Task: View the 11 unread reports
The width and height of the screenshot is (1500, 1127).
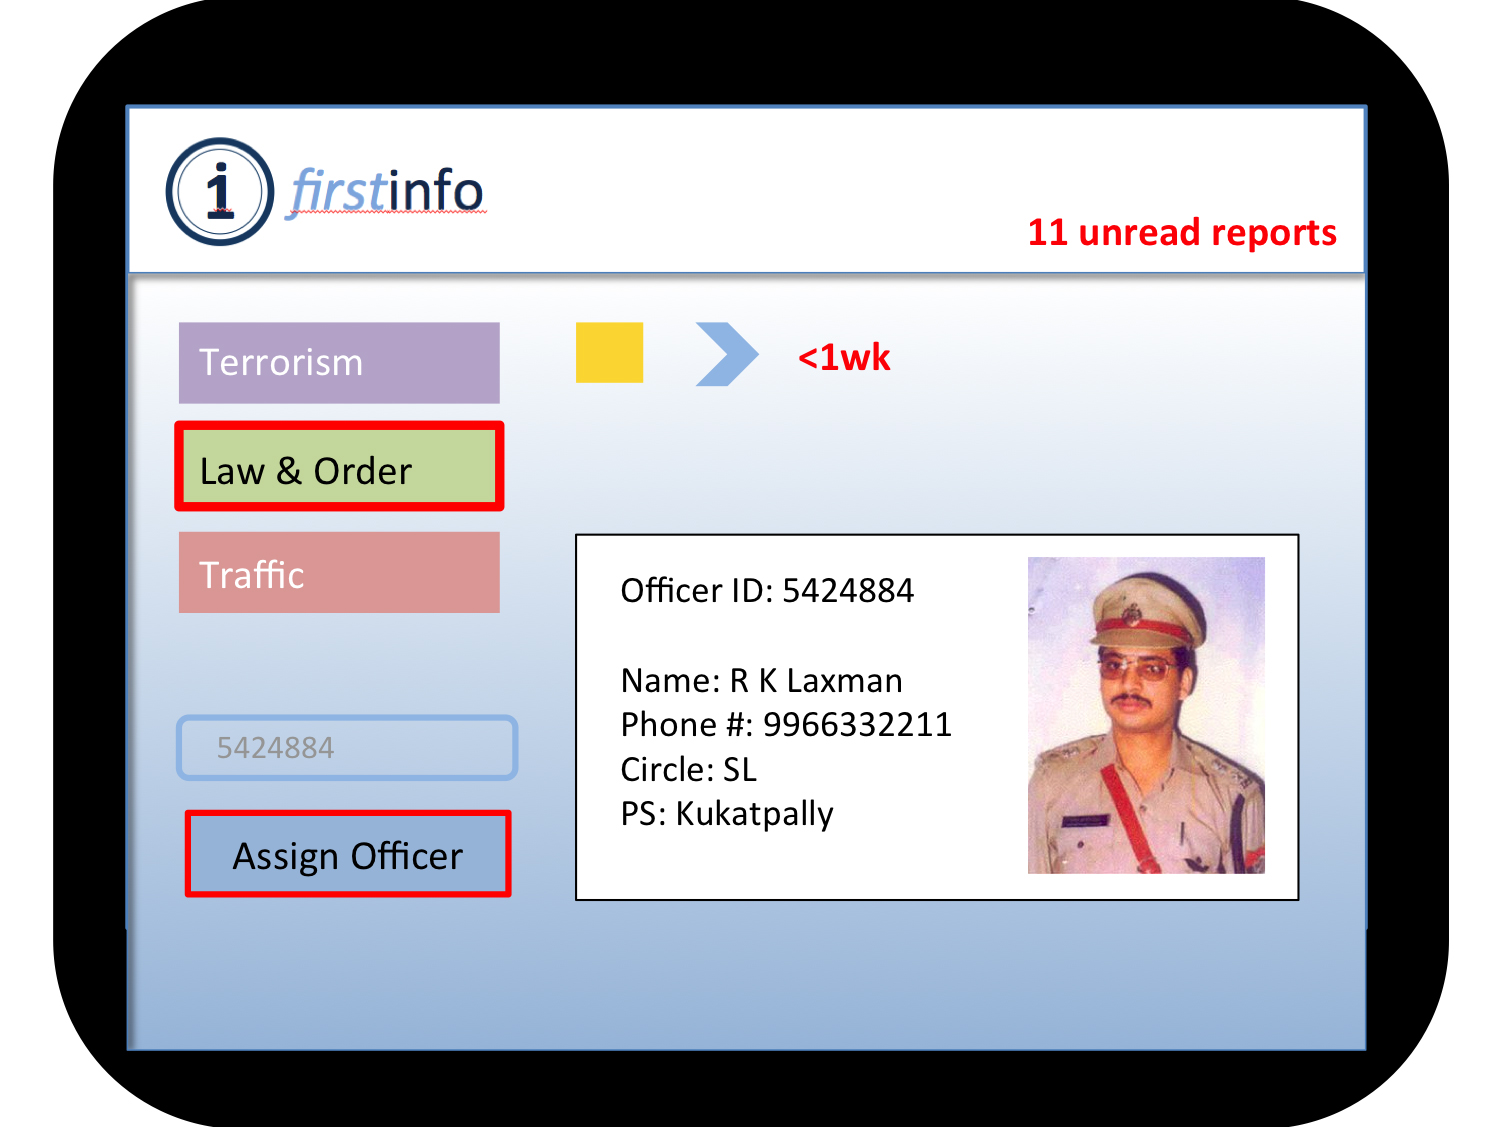Action: [1181, 232]
